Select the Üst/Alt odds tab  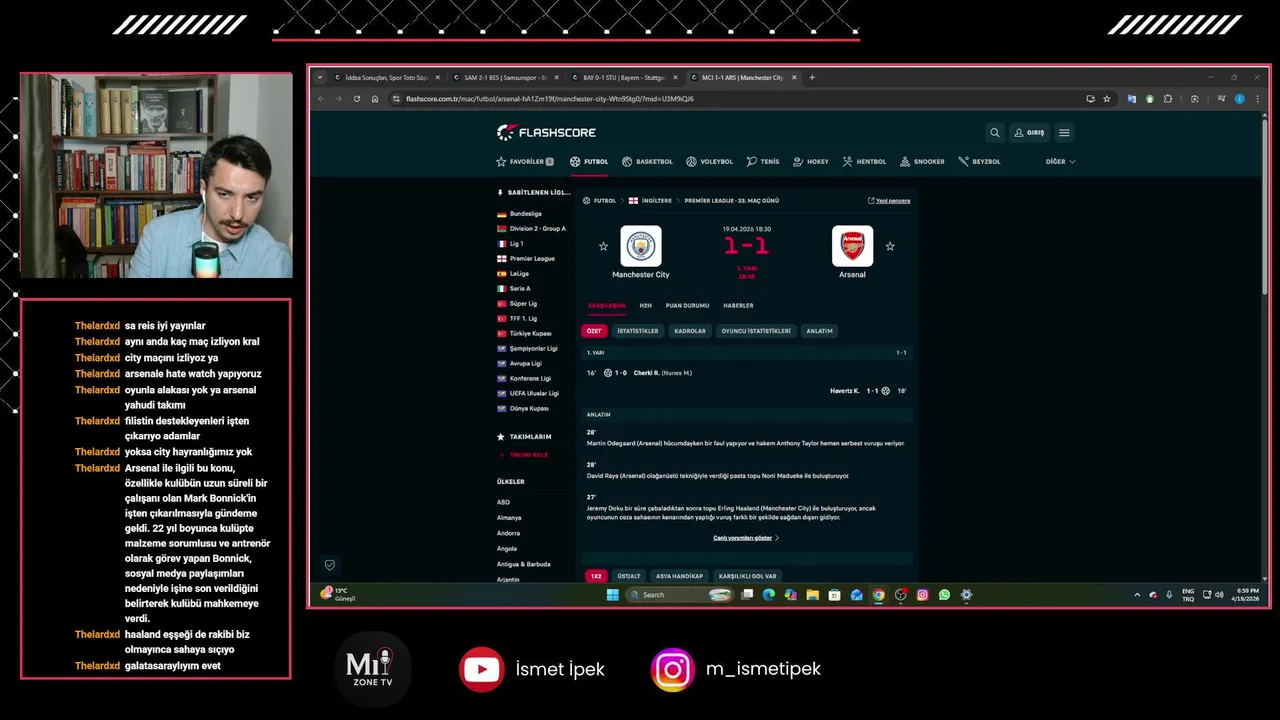(628, 576)
